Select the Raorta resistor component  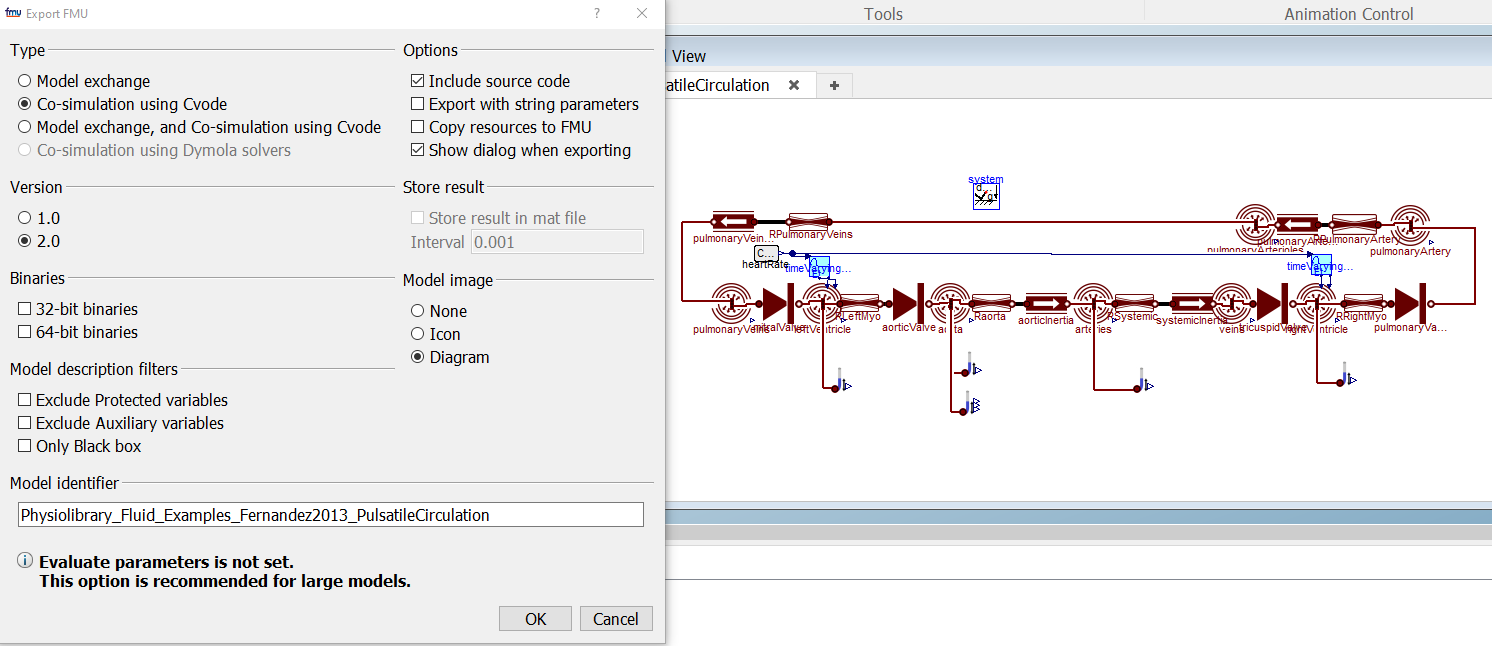click(x=990, y=303)
